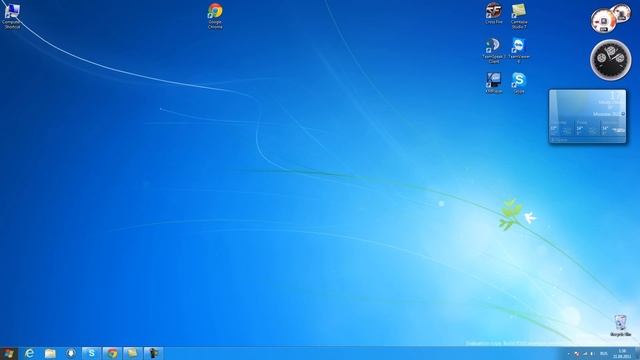Click the small memory dial of gadget
This screenshot has height=360, width=640.
(622, 13)
